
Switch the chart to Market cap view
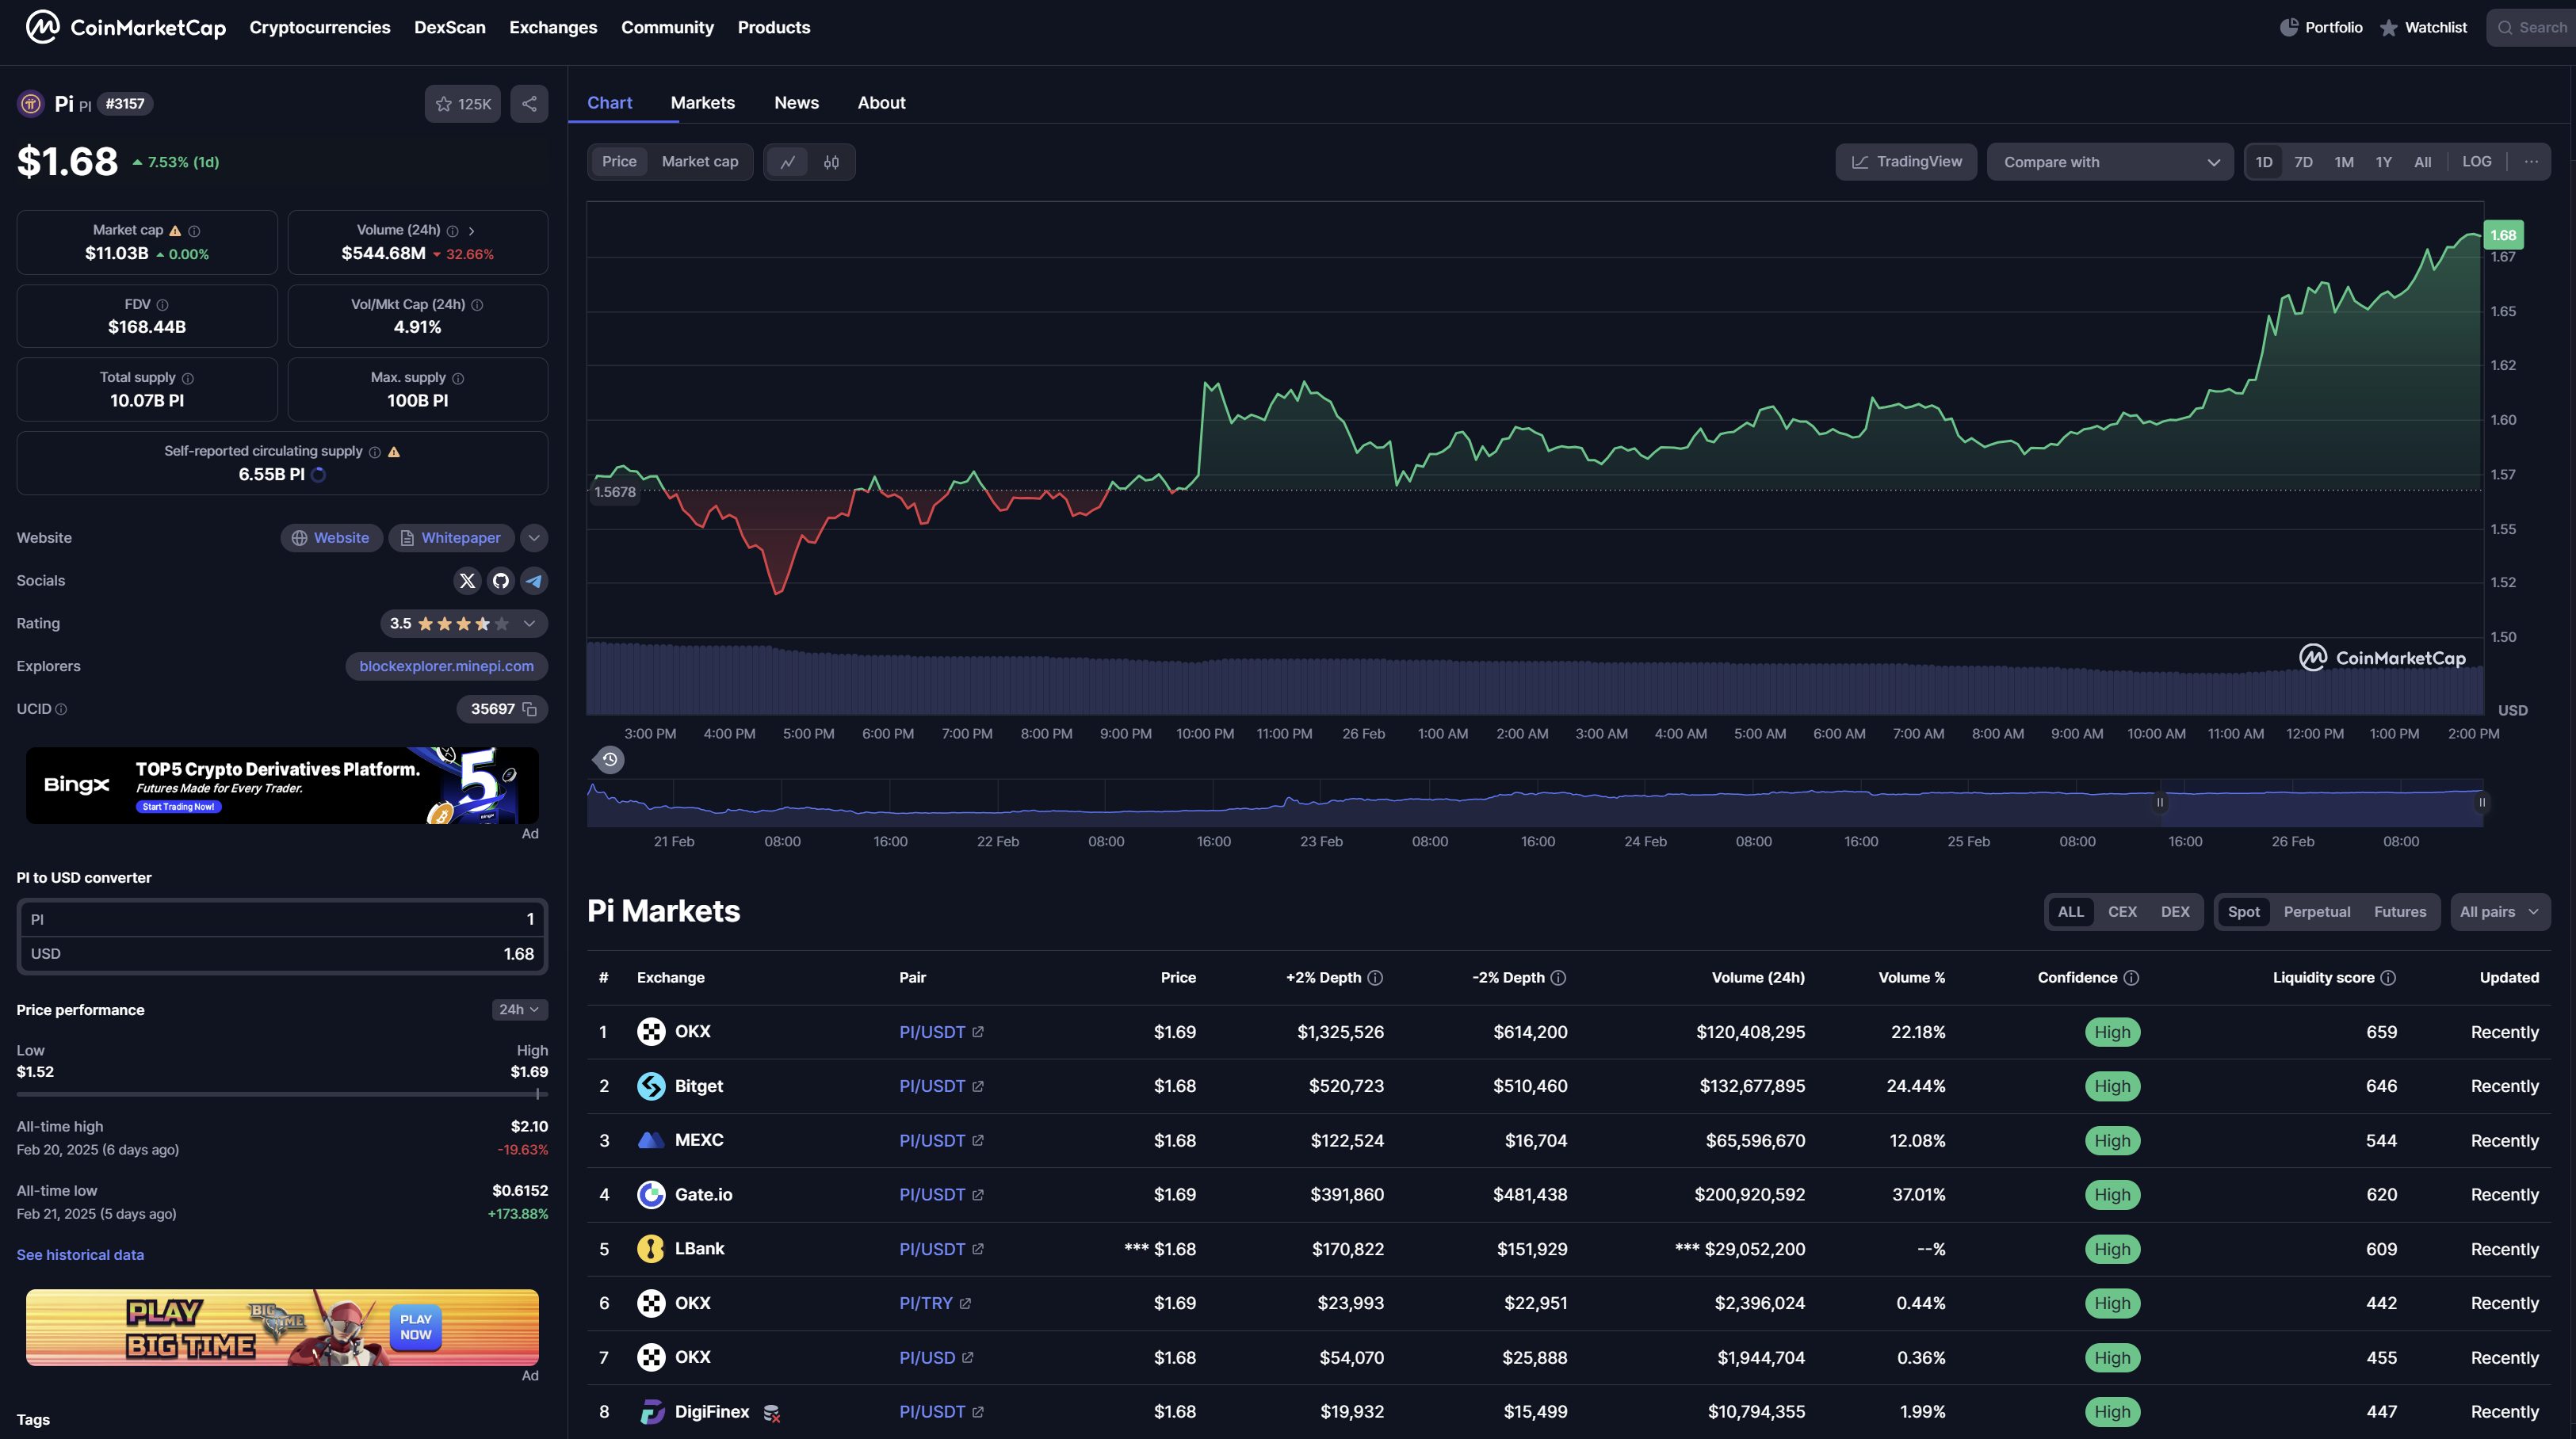(700, 162)
